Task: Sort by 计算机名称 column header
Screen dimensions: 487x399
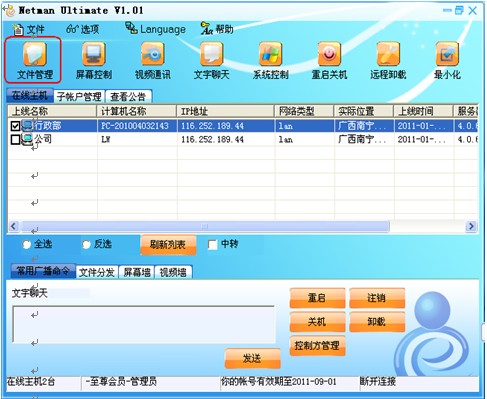Action: click(137, 111)
